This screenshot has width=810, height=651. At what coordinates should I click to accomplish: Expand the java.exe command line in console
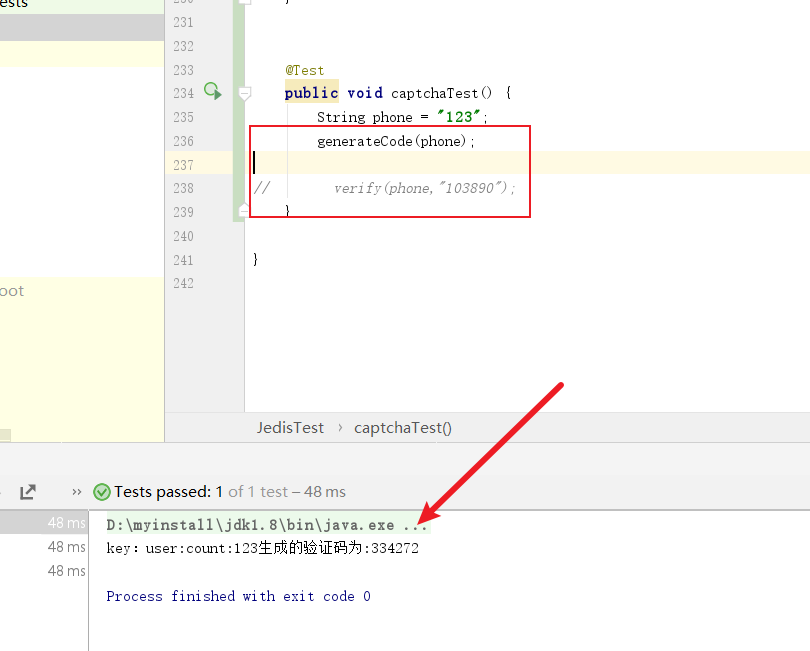267,525
